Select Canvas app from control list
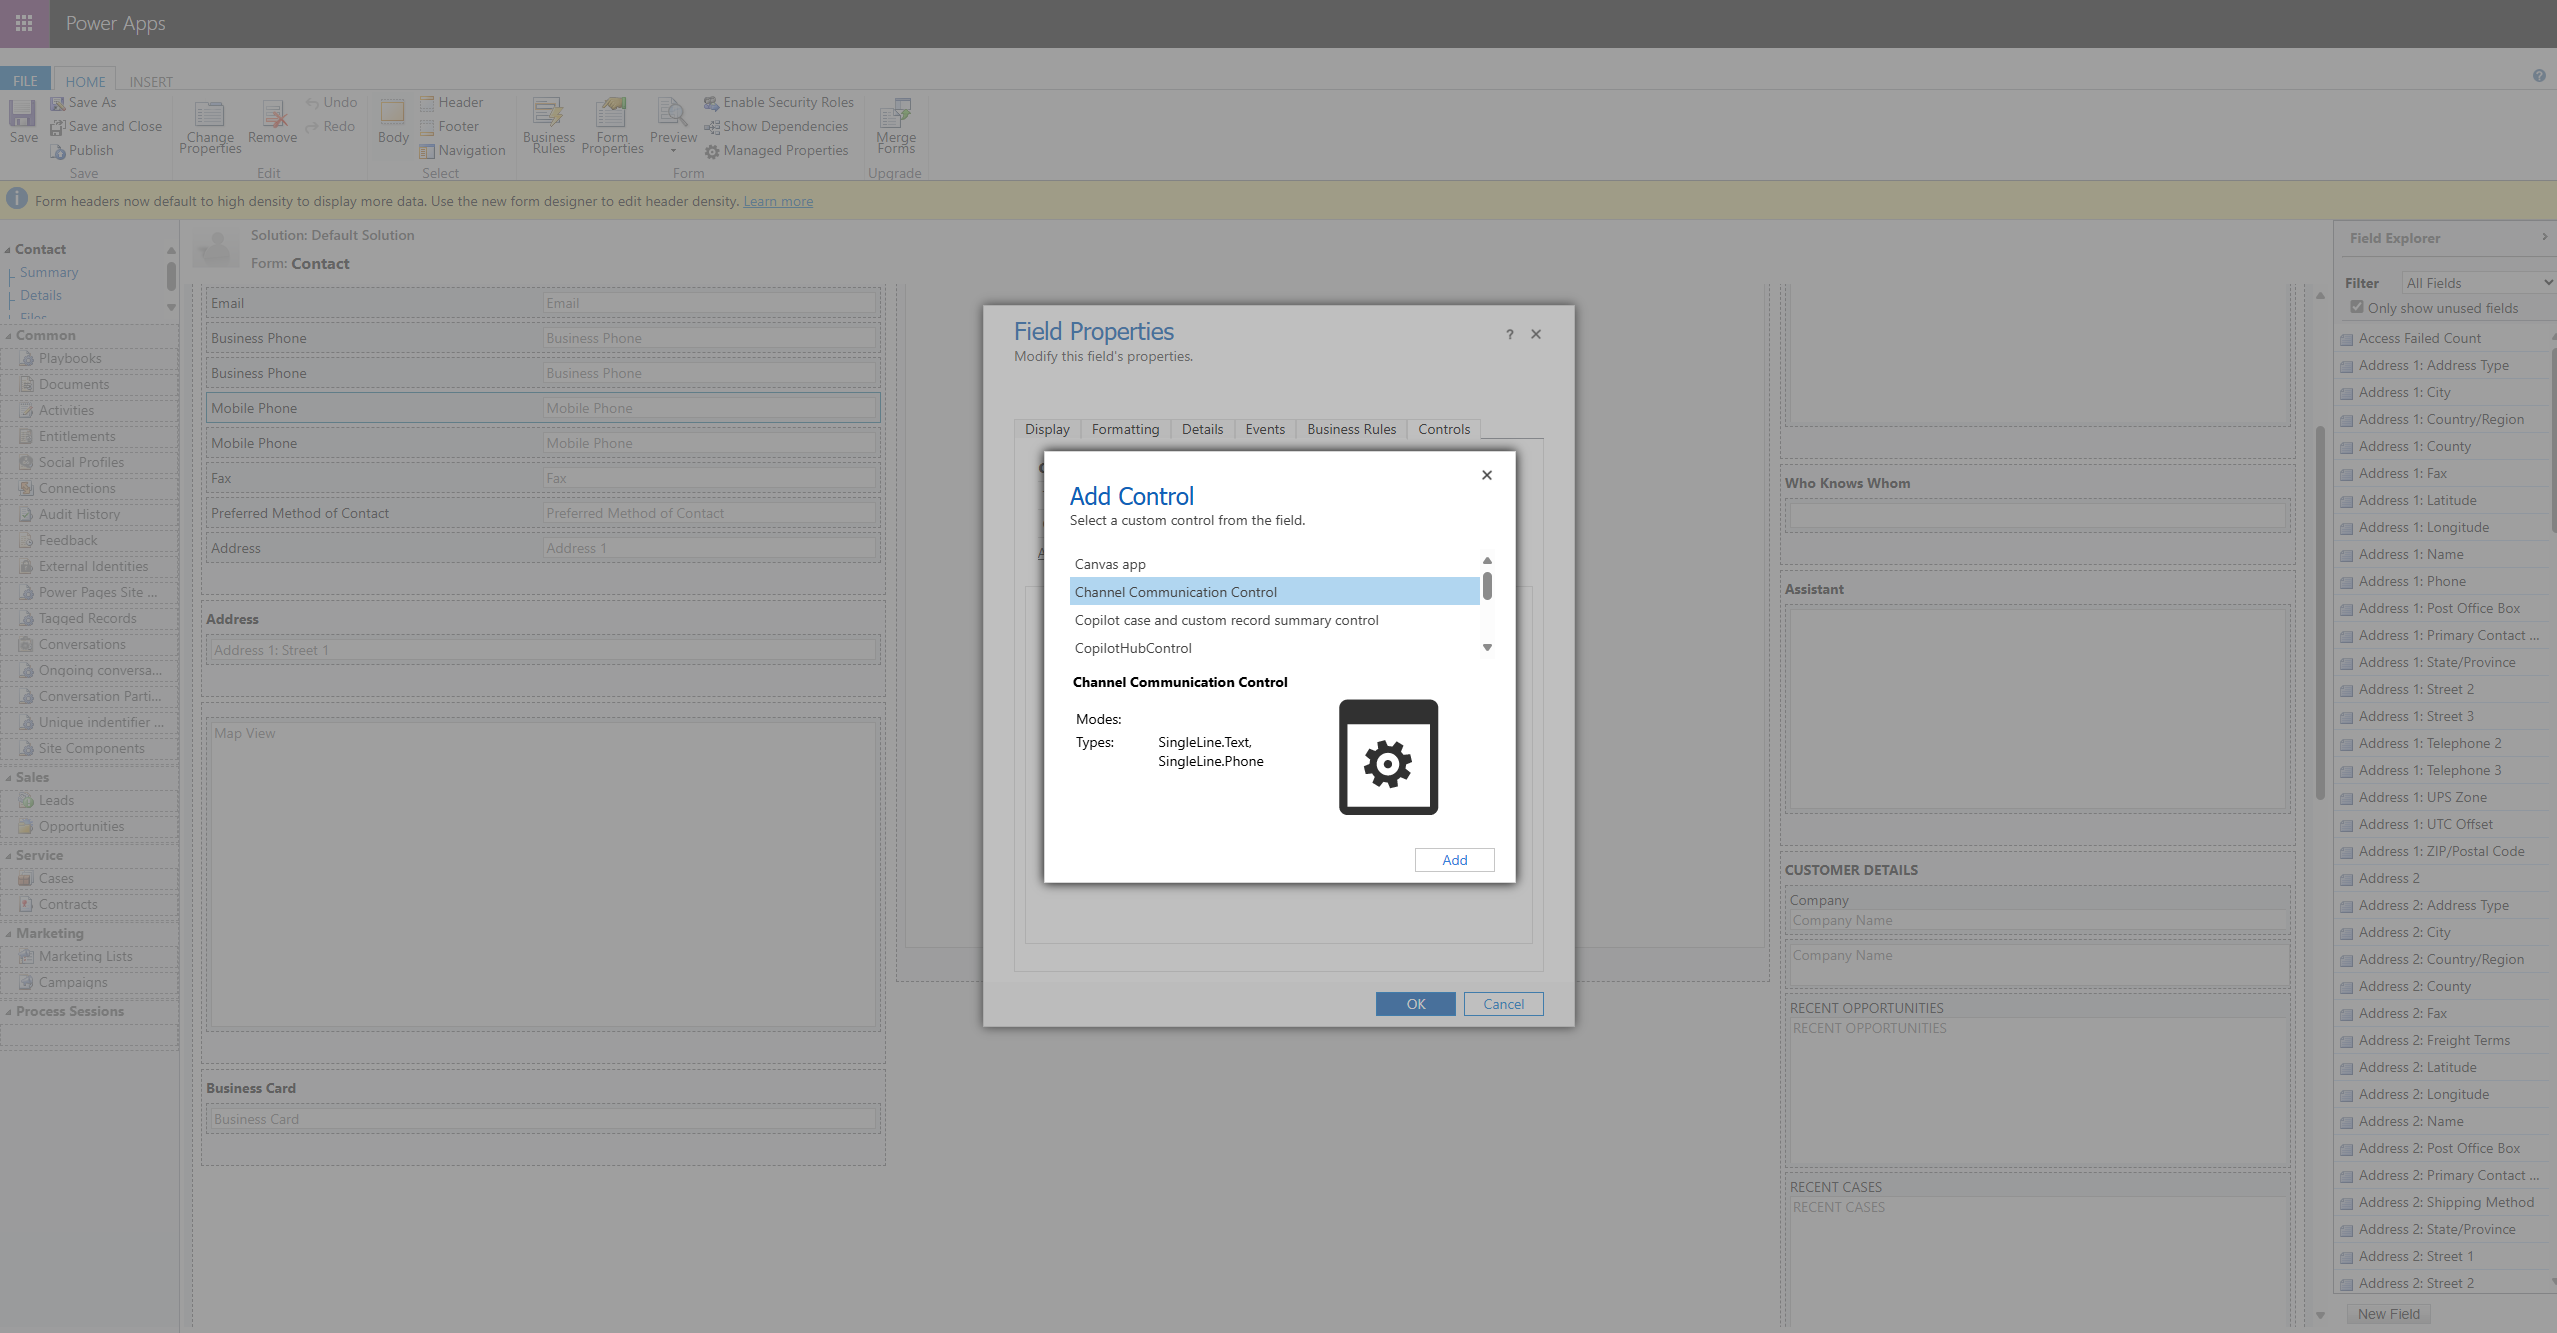The width and height of the screenshot is (2557, 1333). click(1110, 564)
